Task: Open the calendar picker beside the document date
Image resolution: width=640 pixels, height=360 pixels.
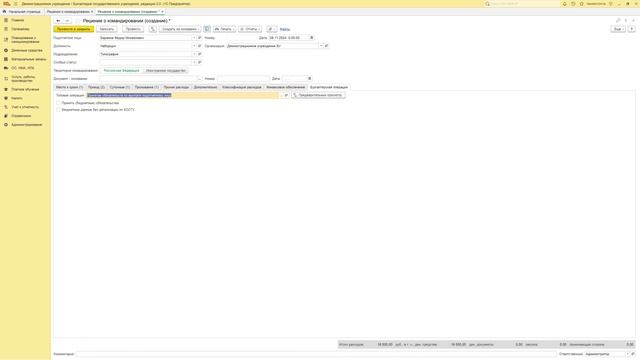Action: [311, 38]
